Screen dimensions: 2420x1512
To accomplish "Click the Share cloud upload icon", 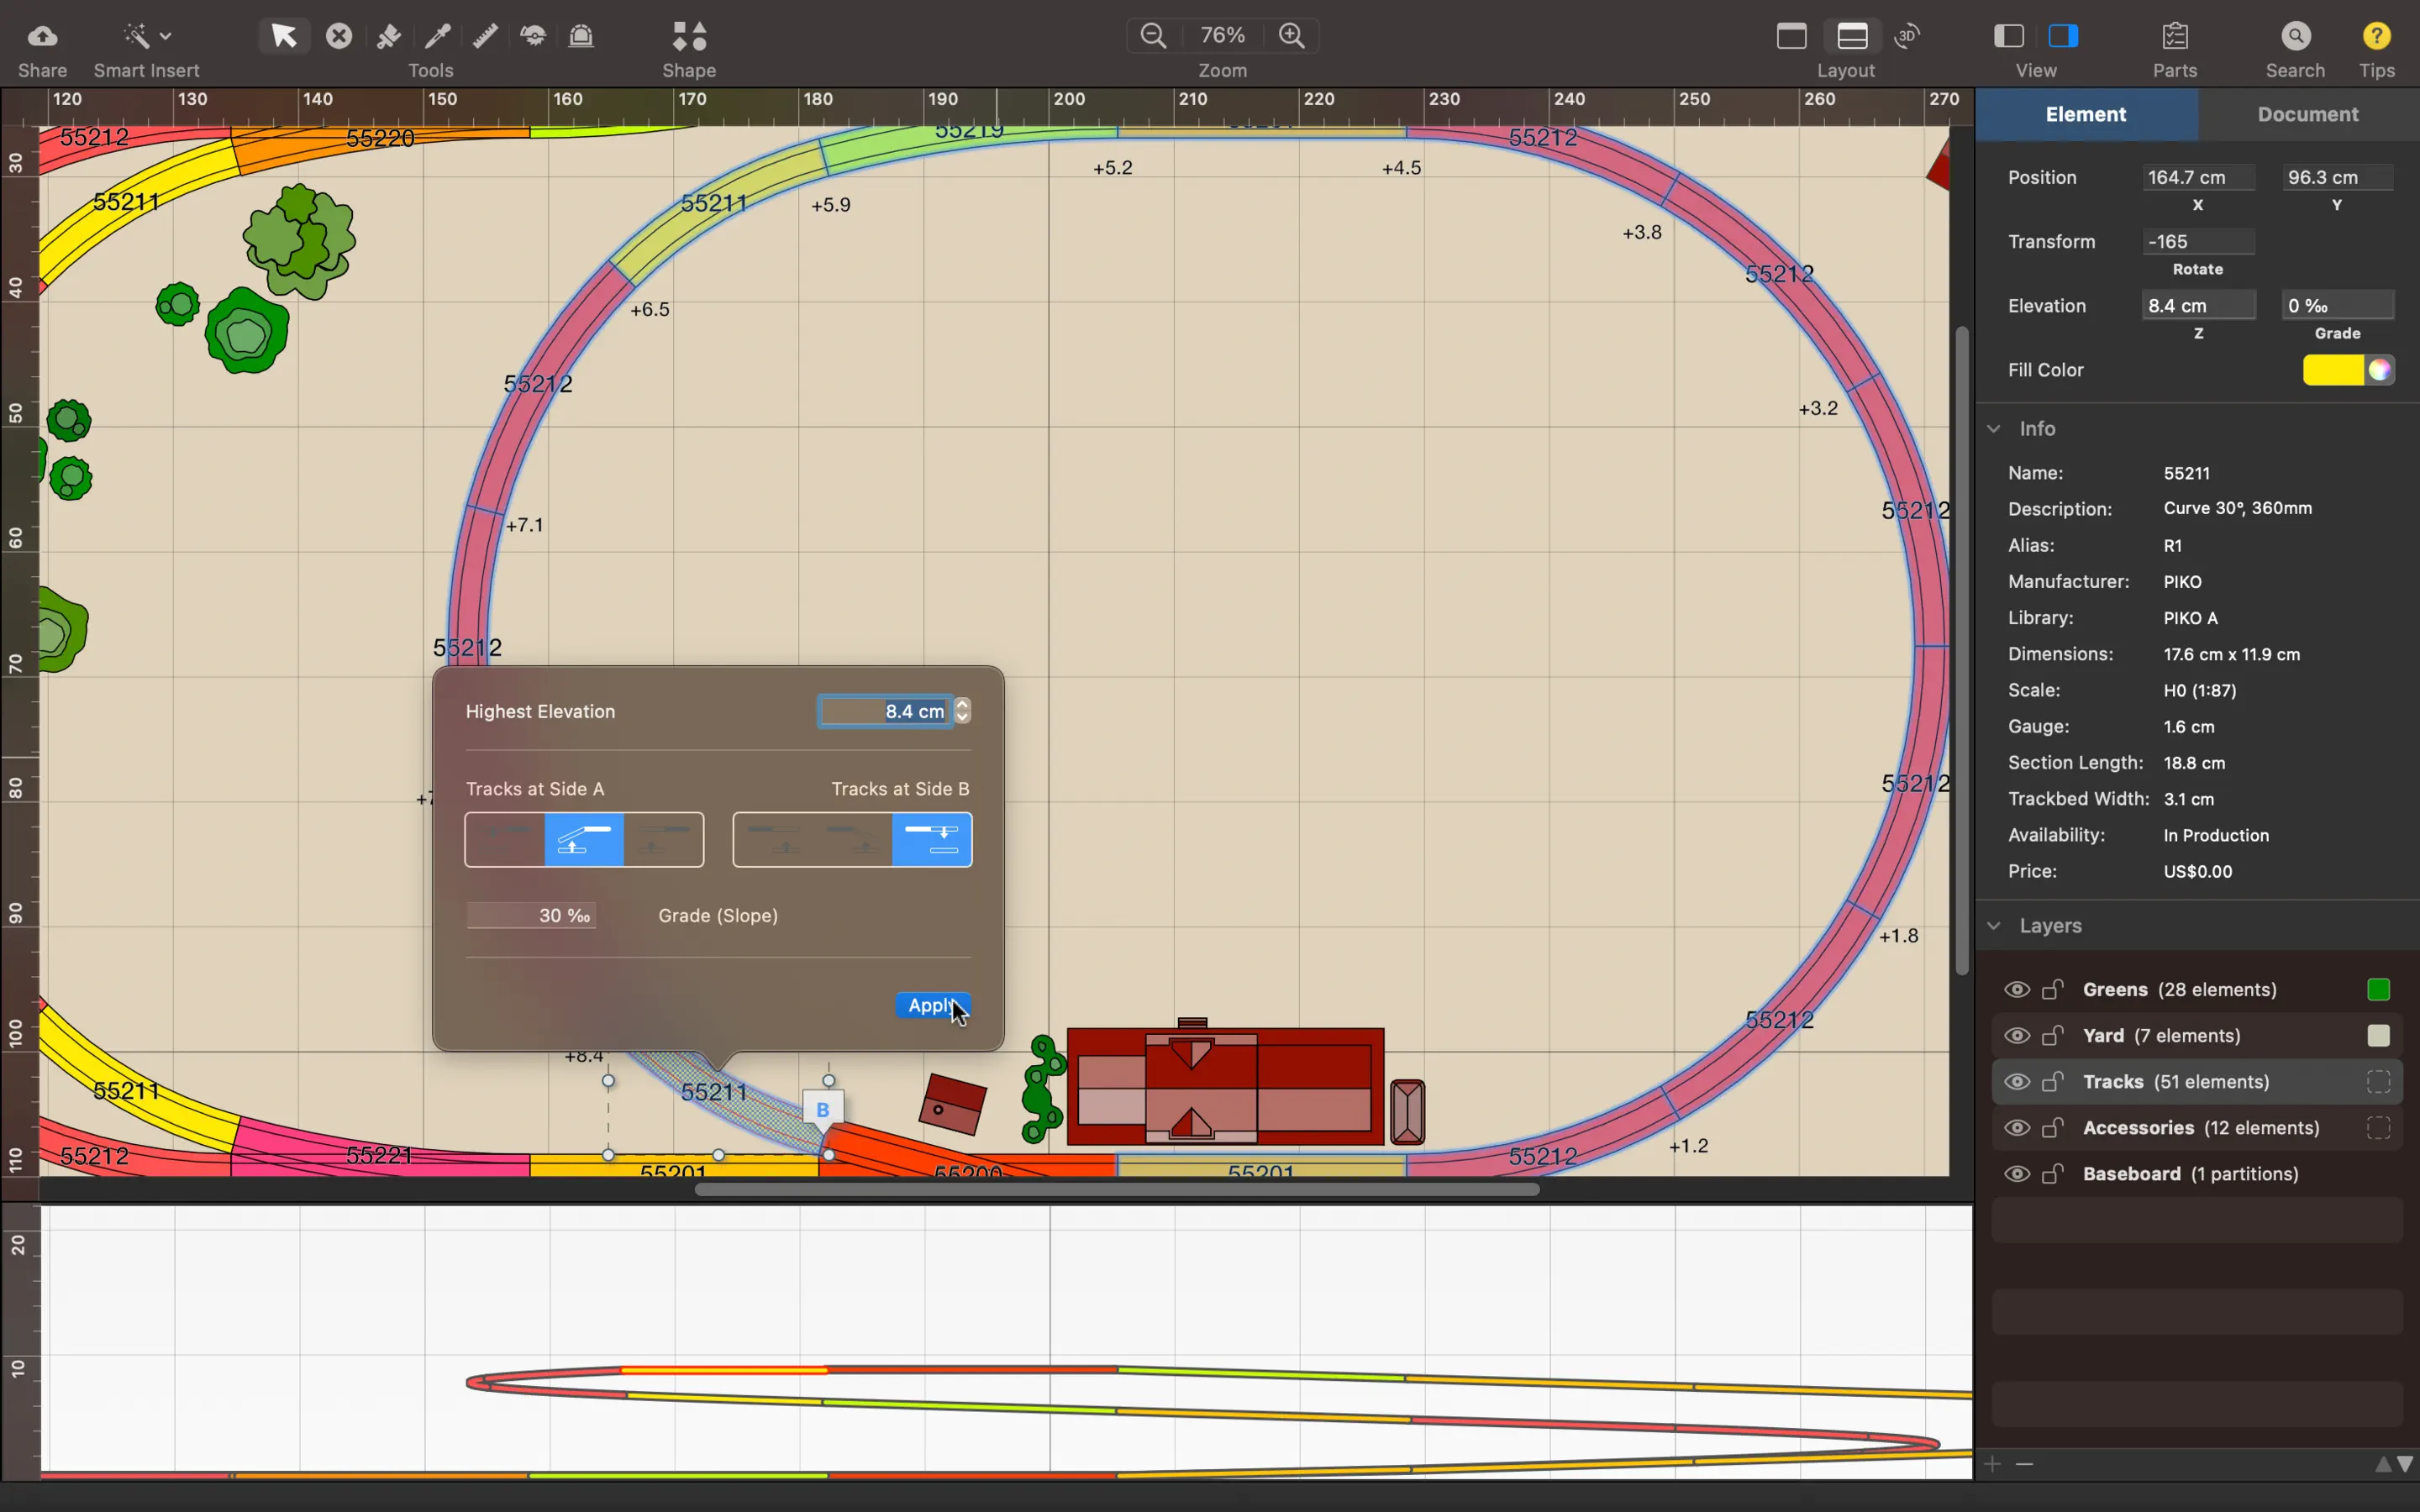I will click(42, 37).
